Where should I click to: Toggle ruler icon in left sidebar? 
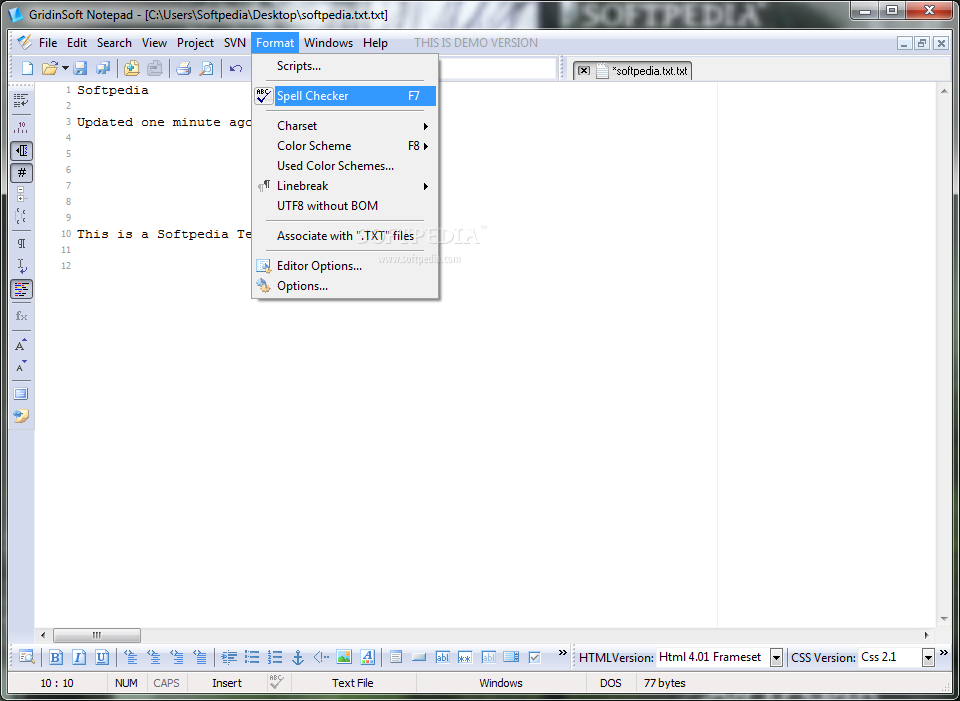pyautogui.click(x=21, y=127)
